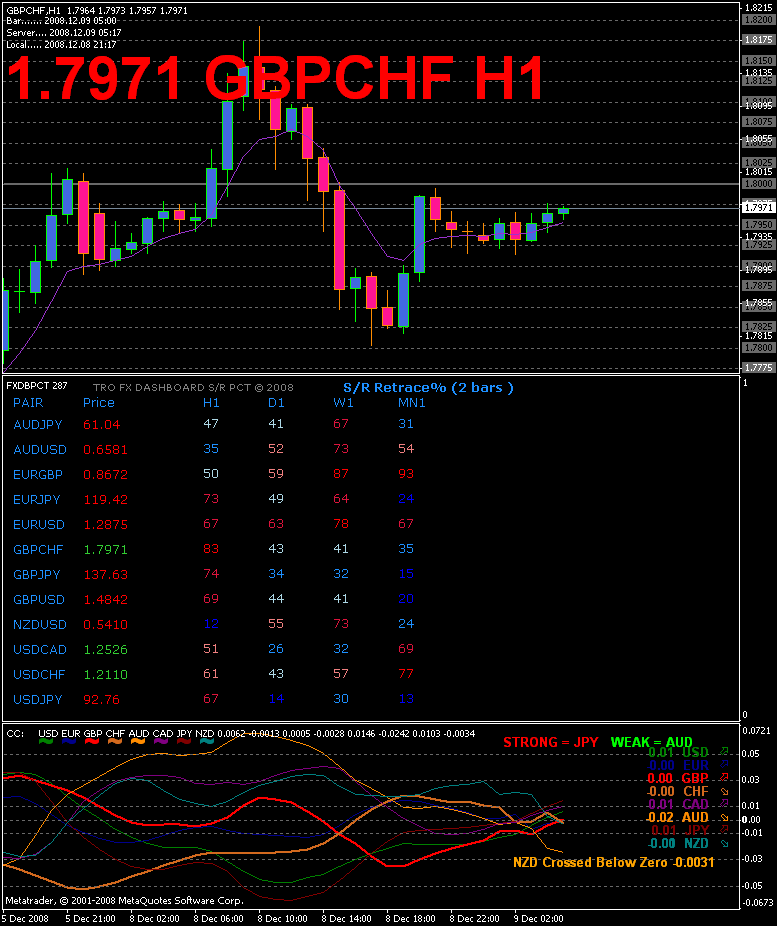The width and height of the screenshot is (777, 926).
Task: Click the trend arrow icon beside USD strength
Action: point(724,752)
